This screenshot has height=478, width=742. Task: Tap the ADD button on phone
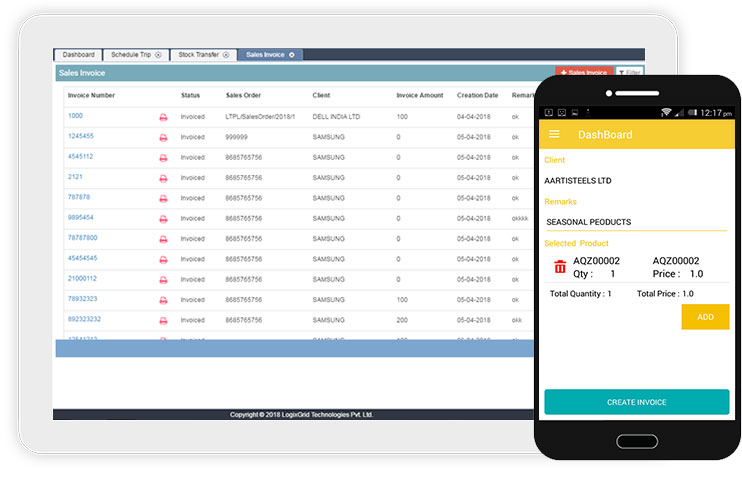pyautogui.click(x=705, y=317)
